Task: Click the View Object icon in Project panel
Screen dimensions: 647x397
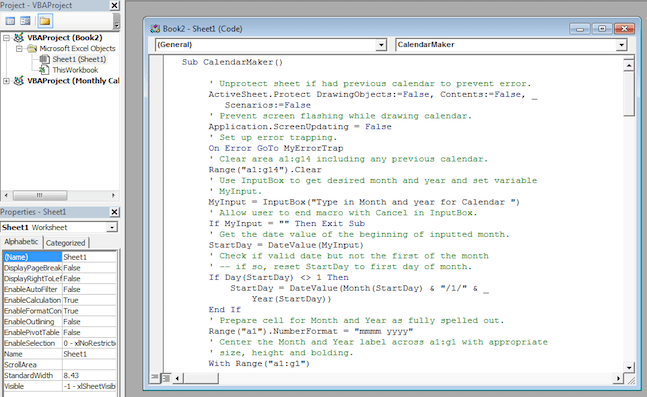Action: 25,21
